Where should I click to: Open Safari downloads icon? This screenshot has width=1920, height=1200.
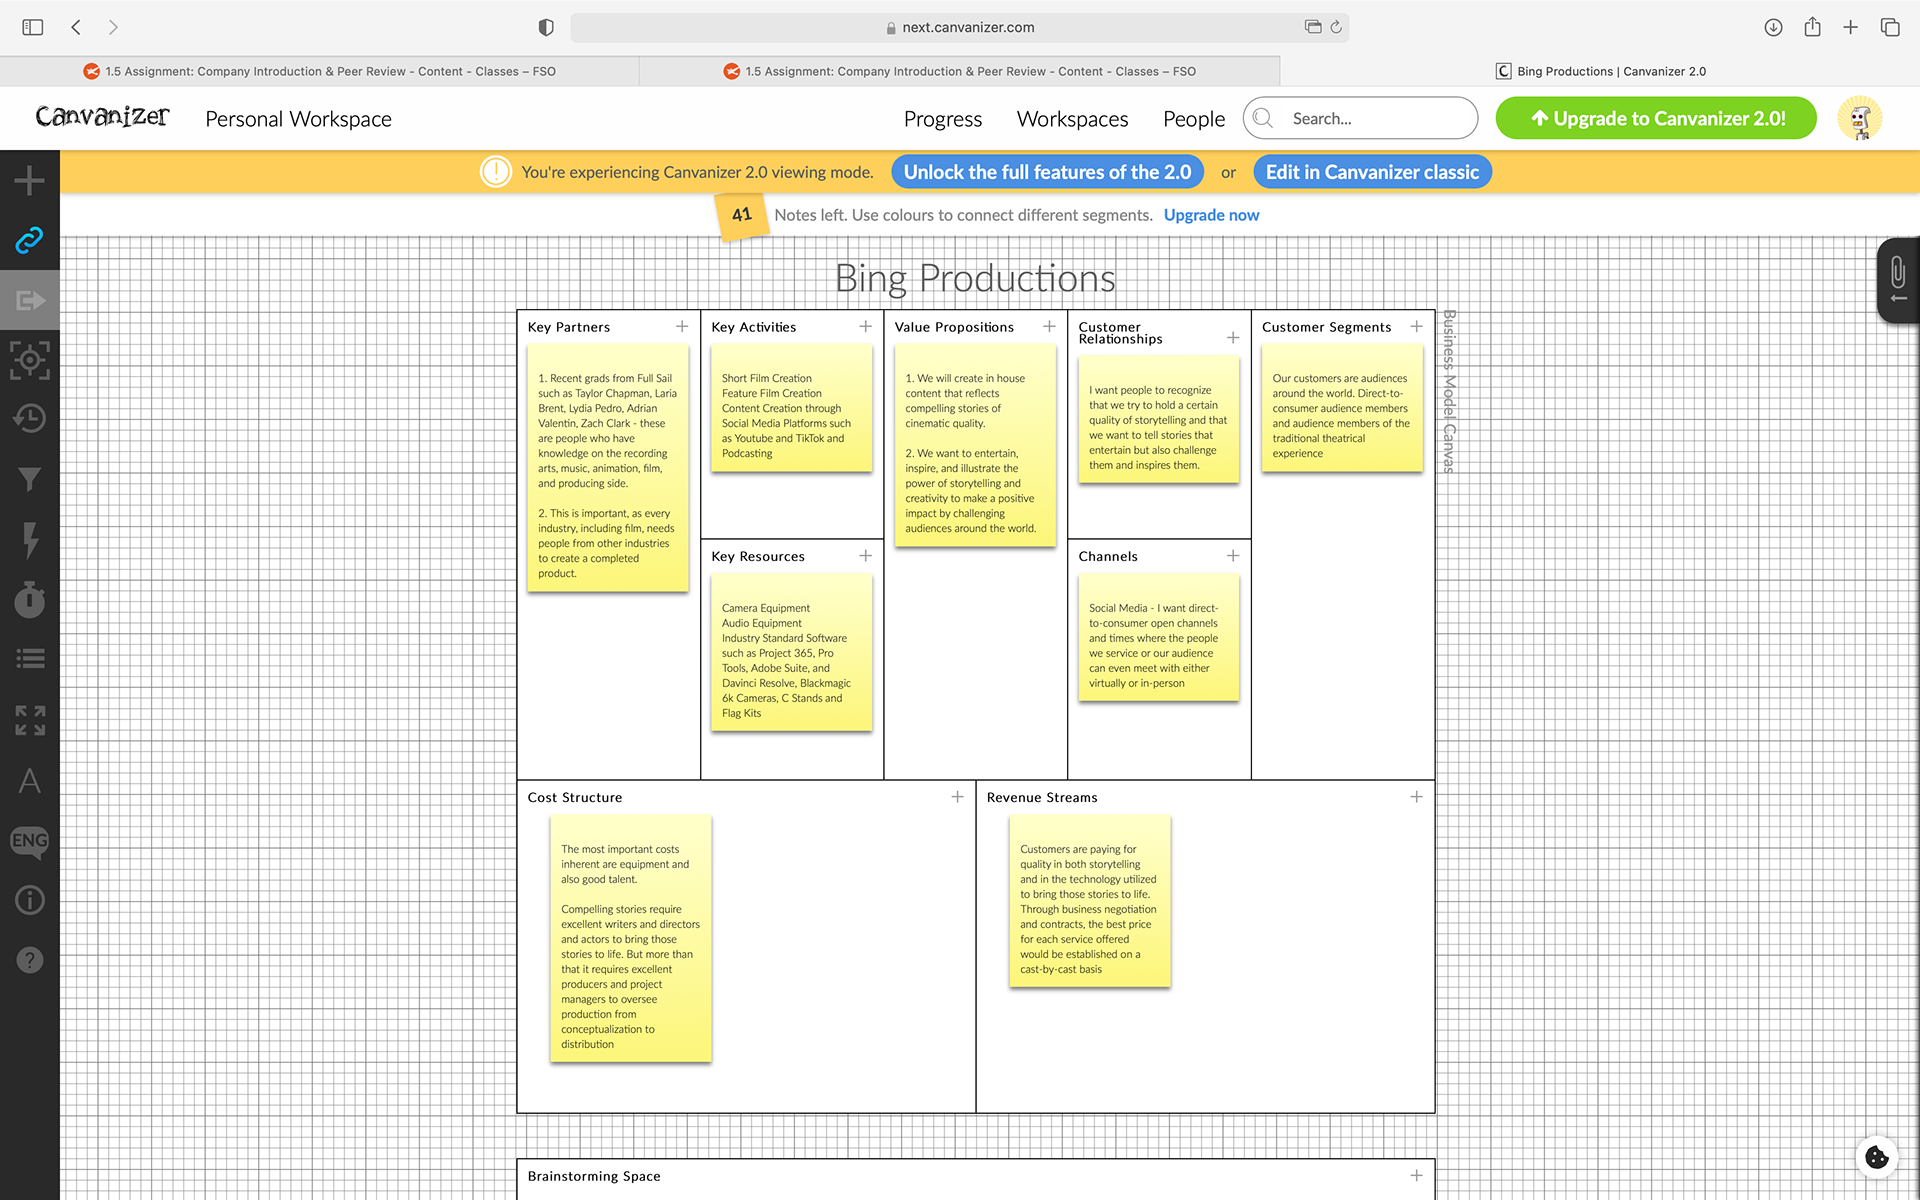click(1773, 27)
